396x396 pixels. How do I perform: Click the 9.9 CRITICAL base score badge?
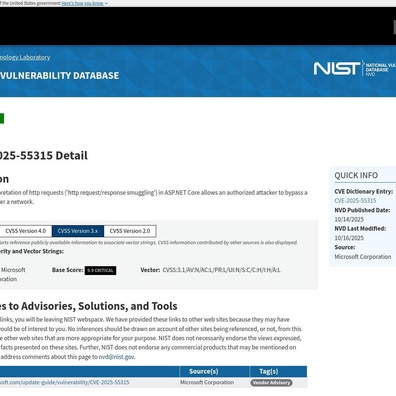[100, 270]
